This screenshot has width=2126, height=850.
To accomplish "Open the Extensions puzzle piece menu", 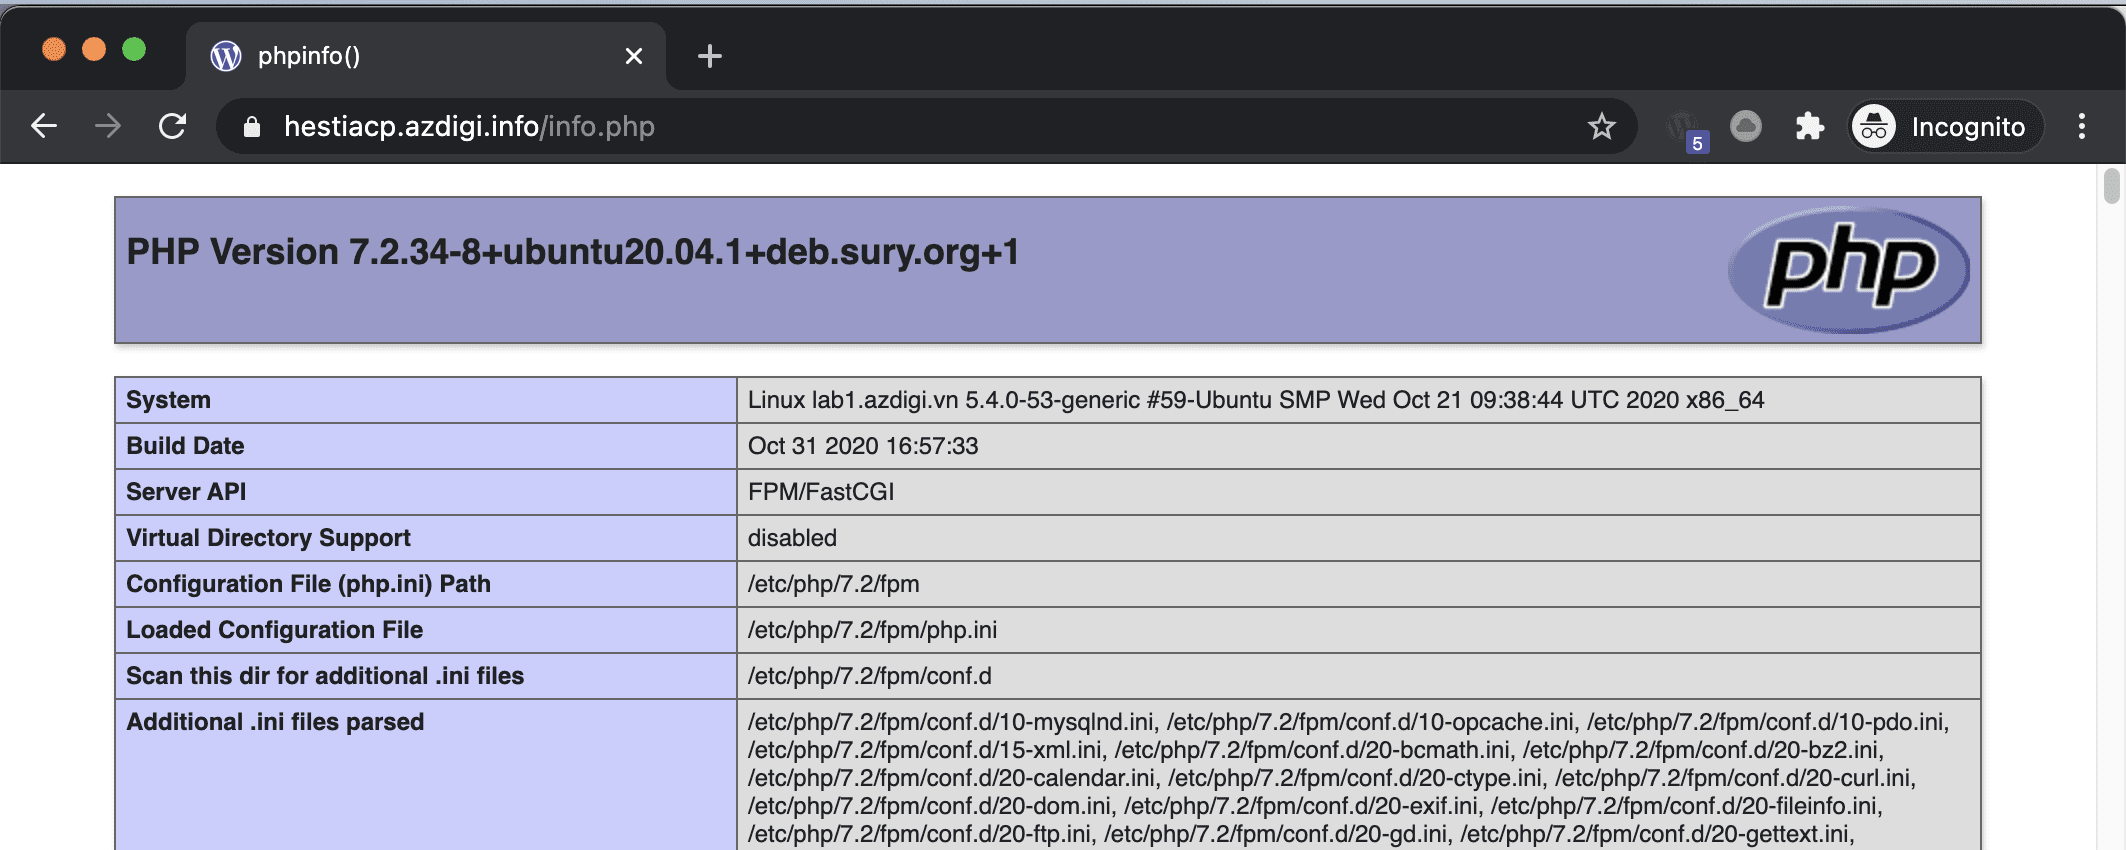I will 1809,126.
